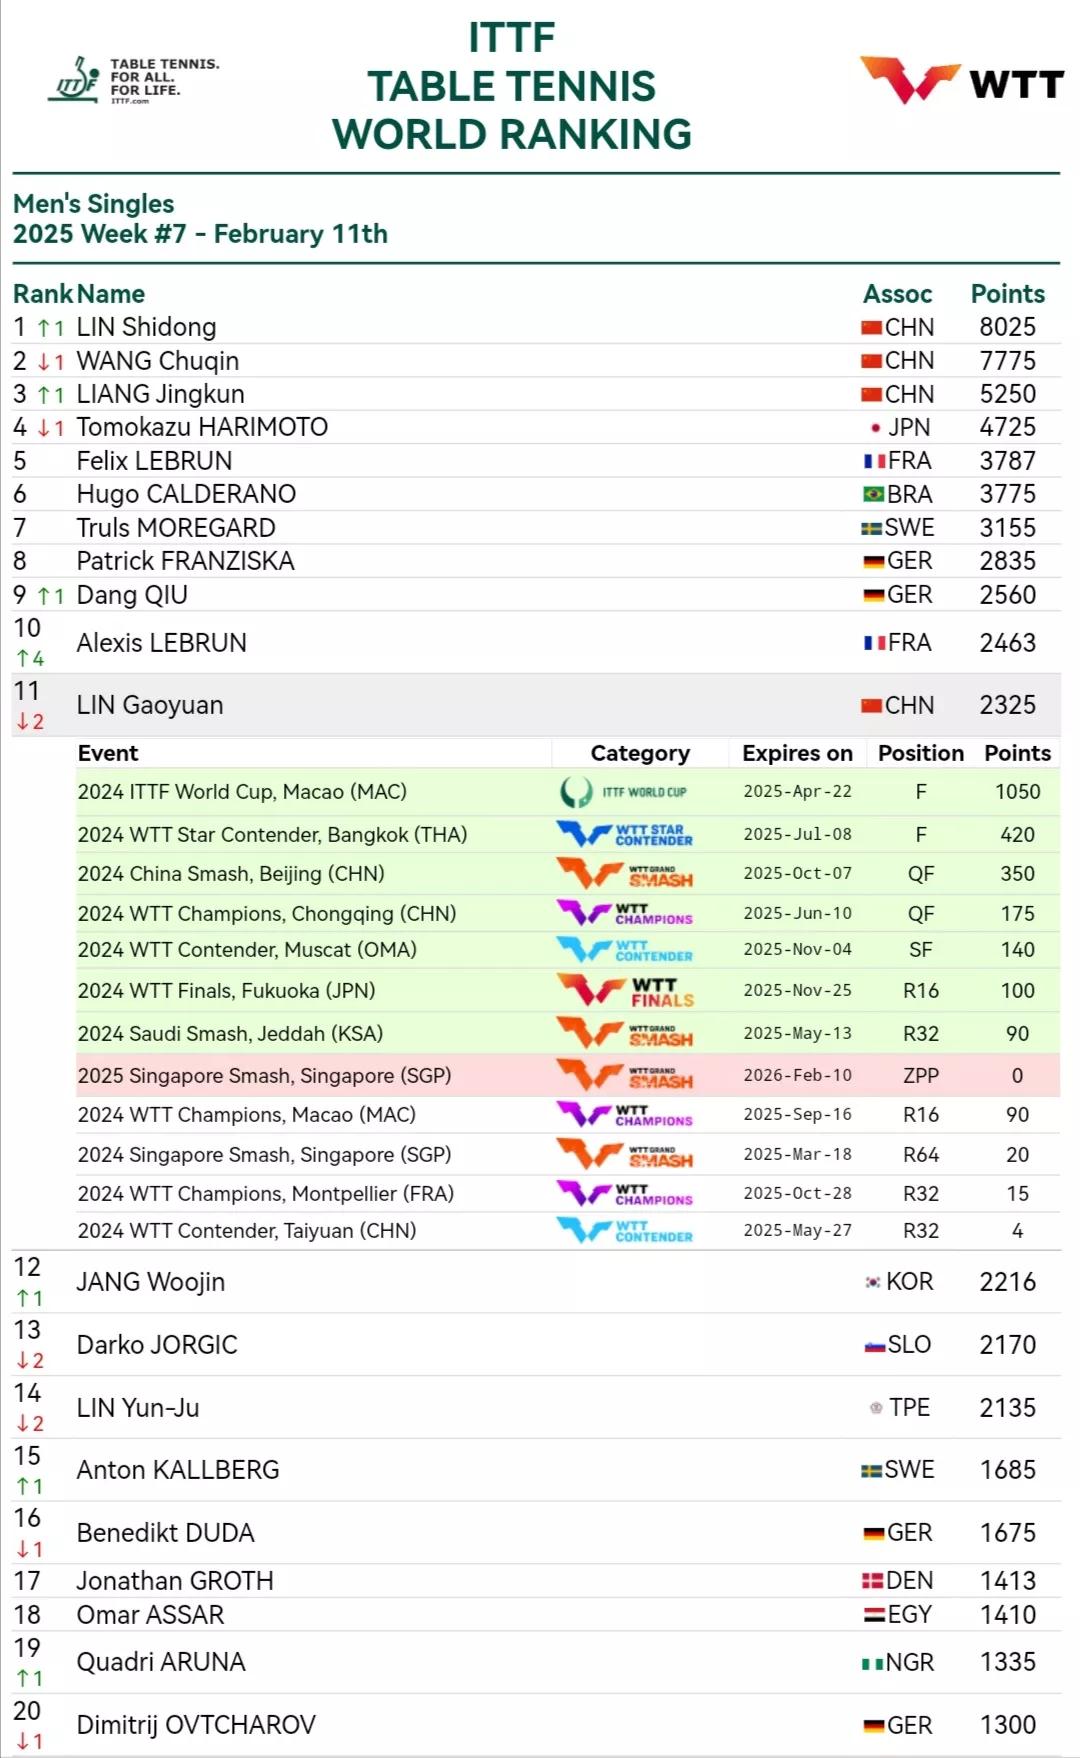The height and width of the screenshot is (1758, 1080).
Task: Click the 2024 WTT Contender, Taiyuan event
Action: tap(247, 1230)
